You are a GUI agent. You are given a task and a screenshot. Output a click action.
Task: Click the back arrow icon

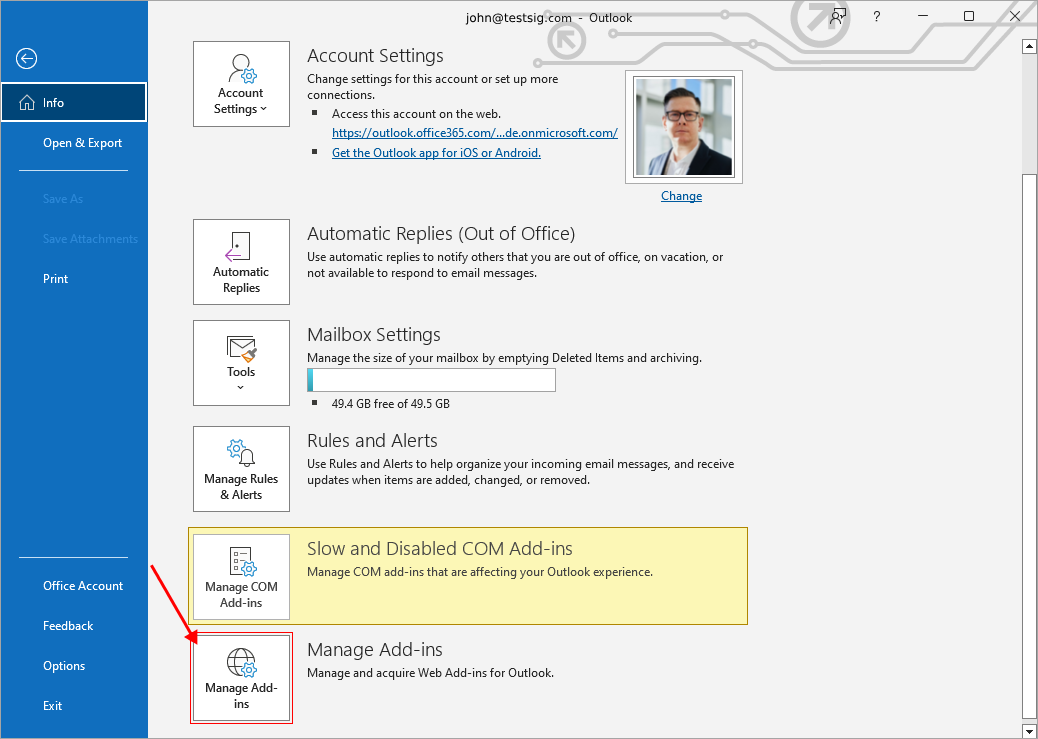26,59
